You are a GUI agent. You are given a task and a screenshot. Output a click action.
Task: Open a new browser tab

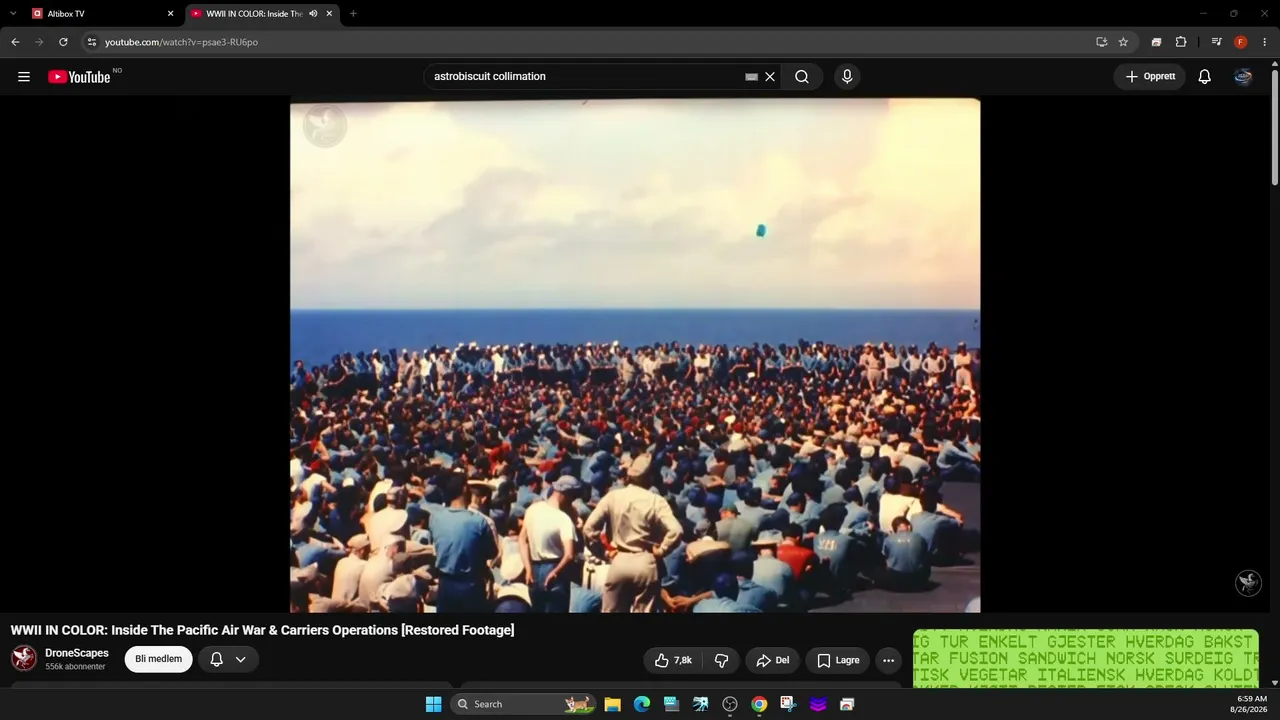click(x=353, y=14)
